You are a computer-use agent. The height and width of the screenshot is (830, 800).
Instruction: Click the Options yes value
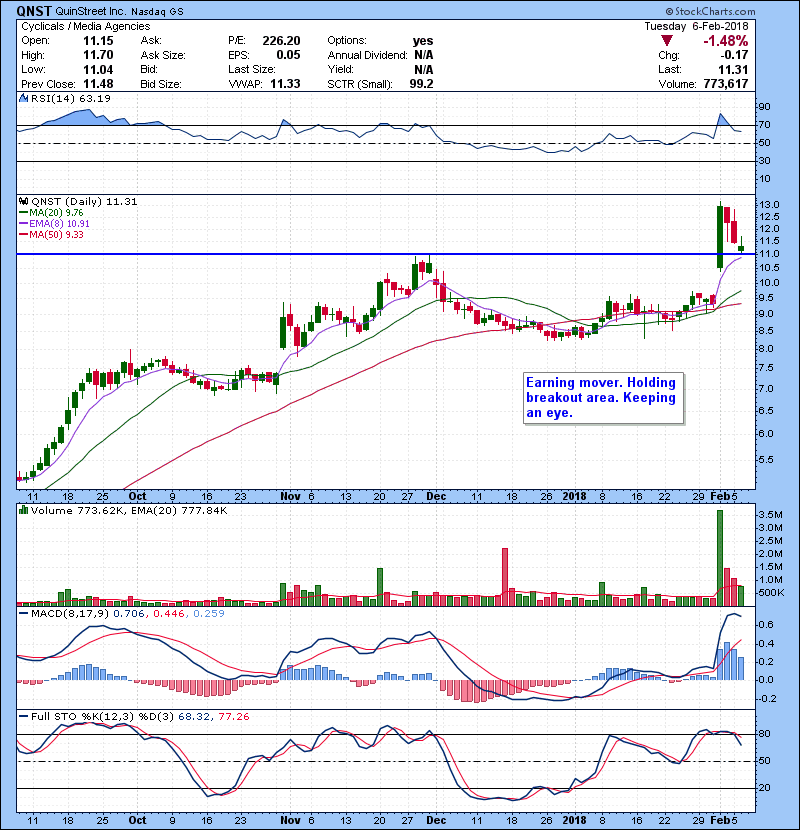[423, 41]
